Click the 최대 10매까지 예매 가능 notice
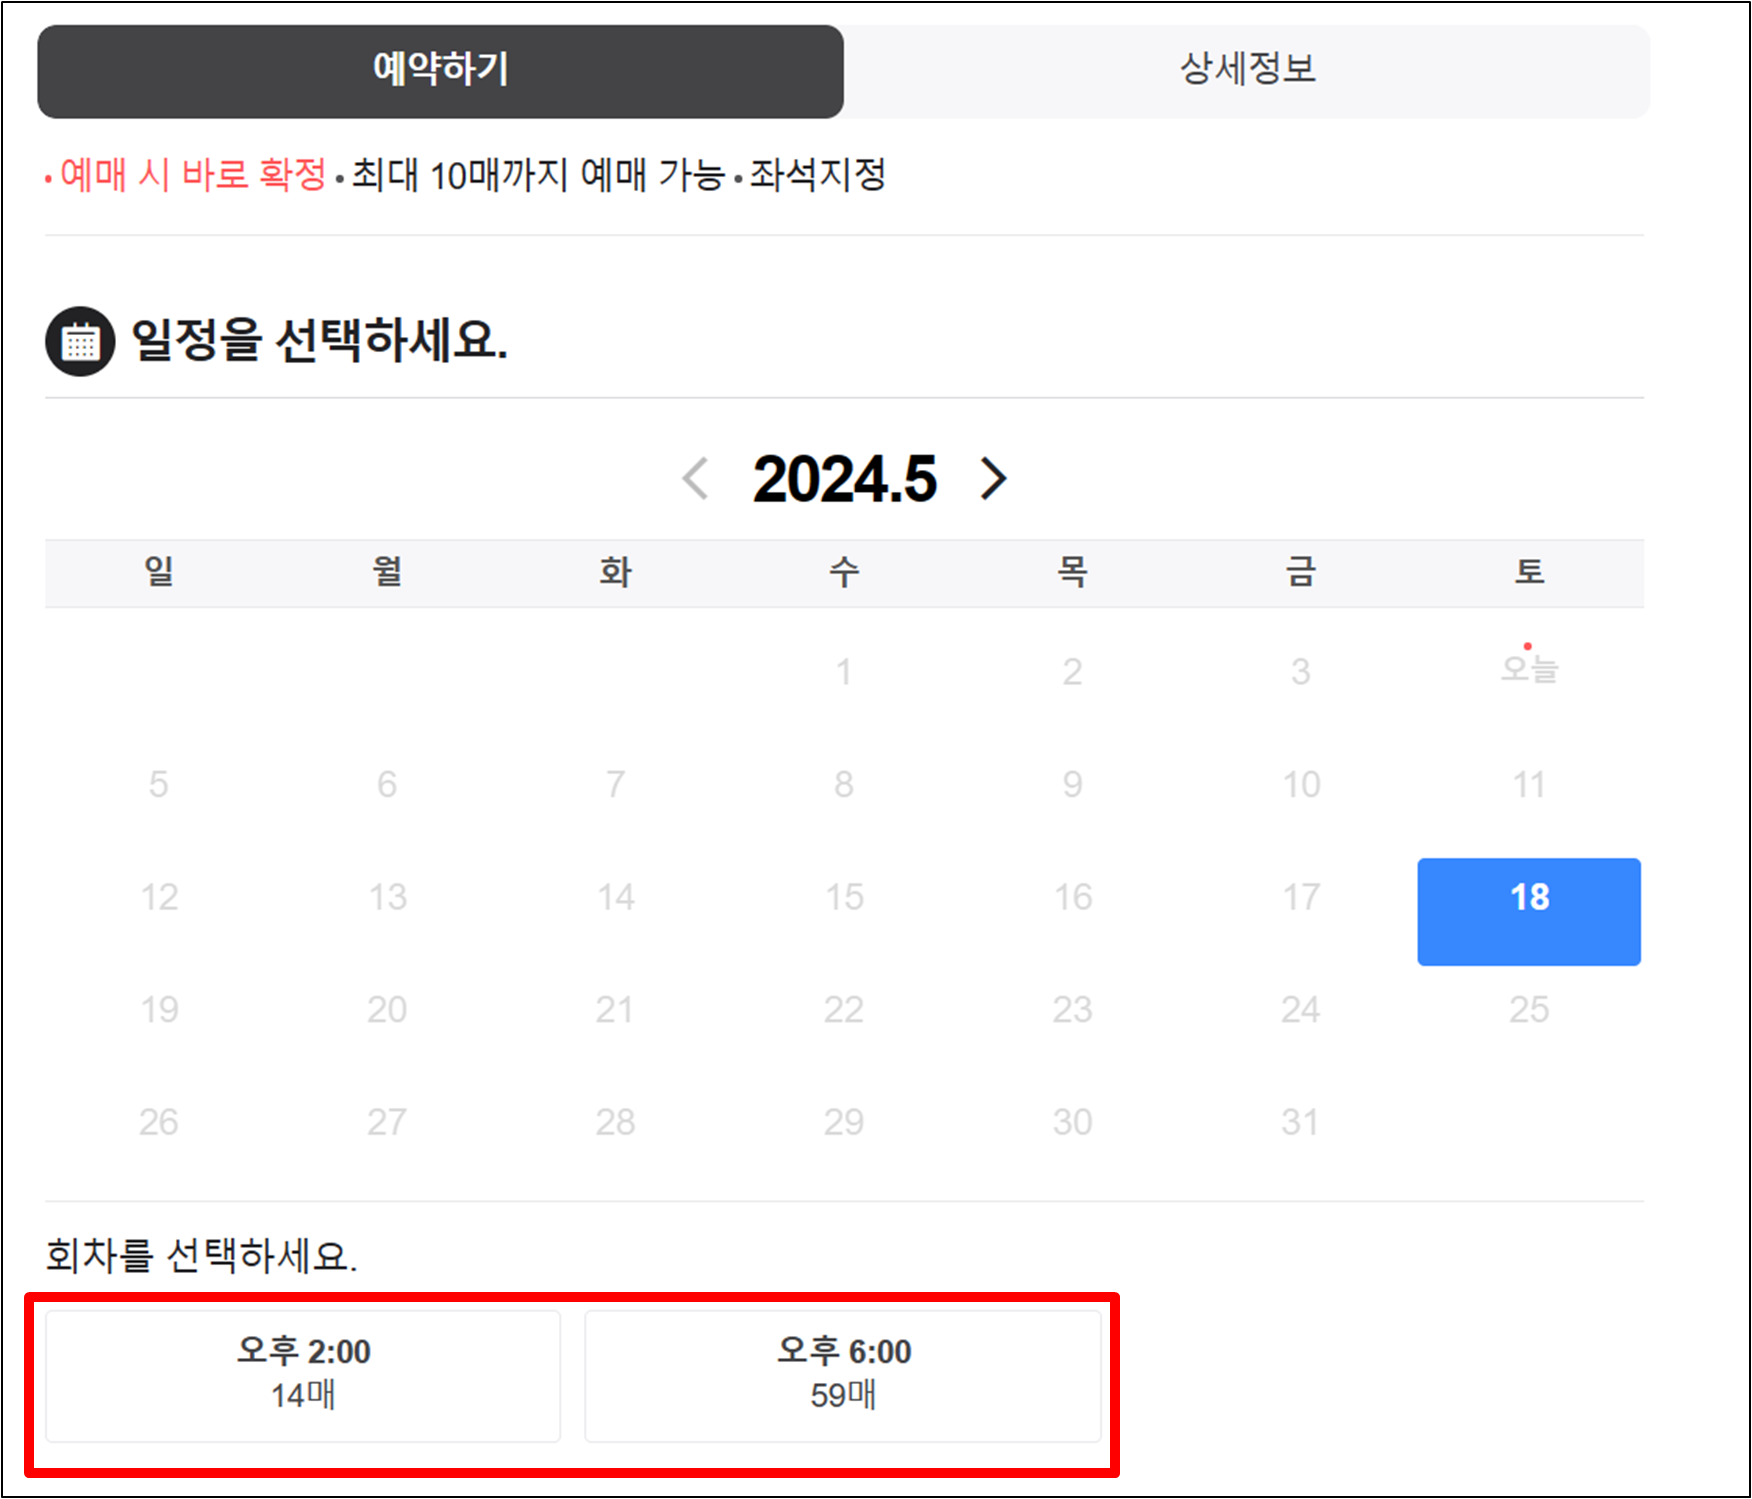The width and height of the screenshot is (1752, 1499). tap(538, 175)
